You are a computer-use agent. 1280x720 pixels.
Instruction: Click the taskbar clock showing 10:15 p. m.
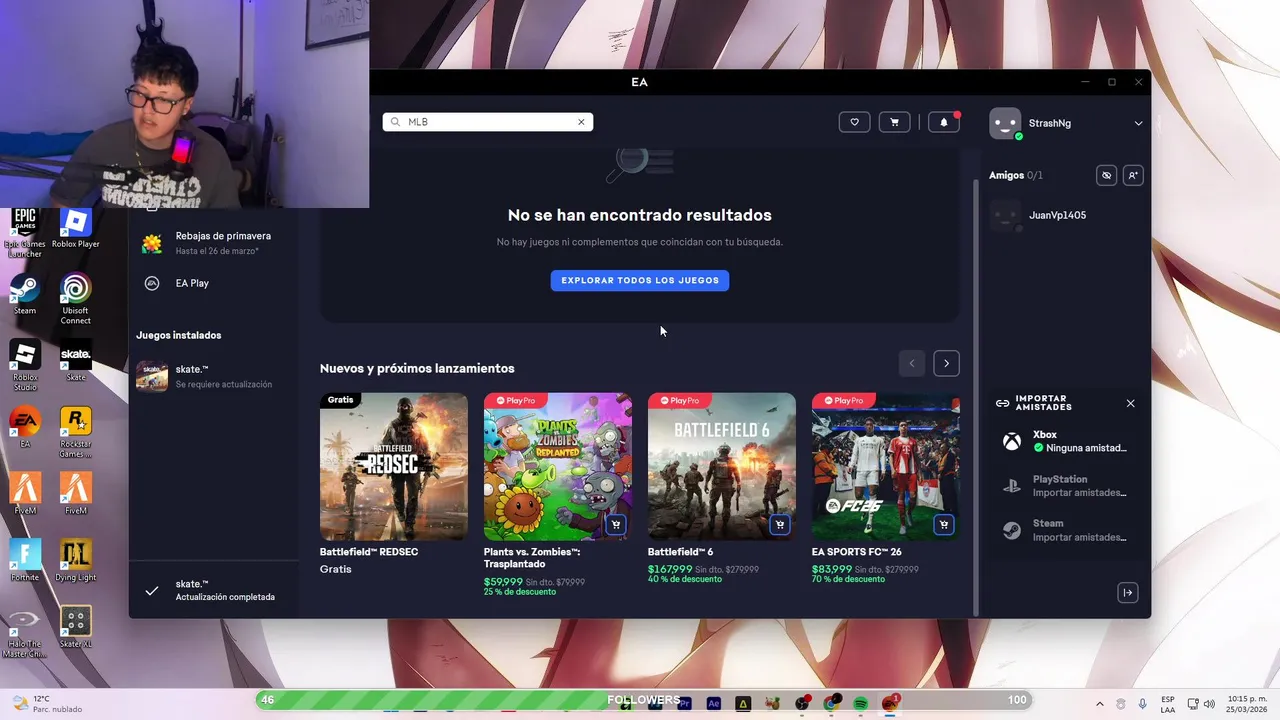coord(1248,704)
